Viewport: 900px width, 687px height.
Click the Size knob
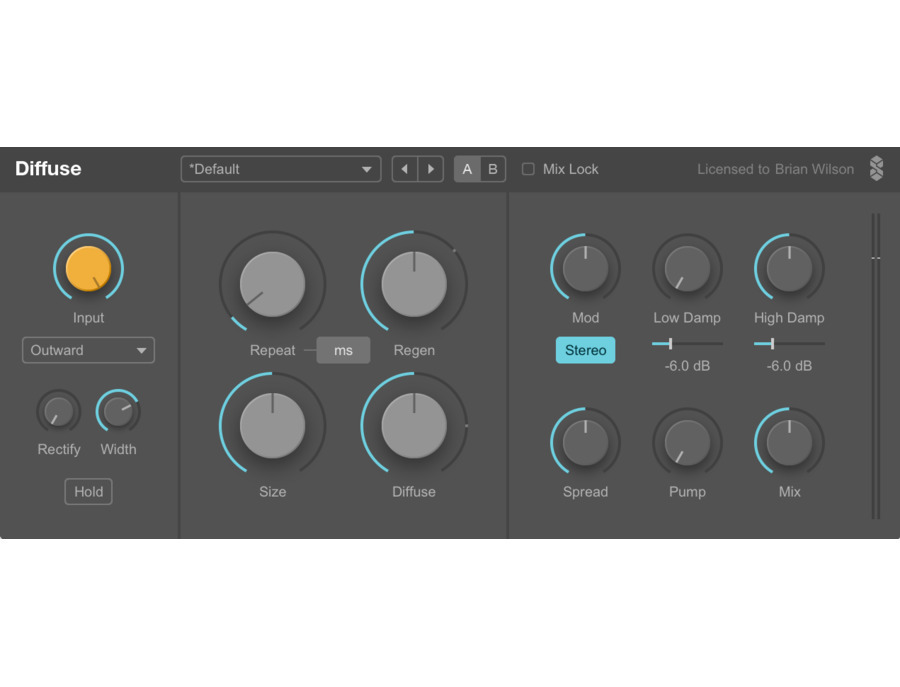[273, 426]
